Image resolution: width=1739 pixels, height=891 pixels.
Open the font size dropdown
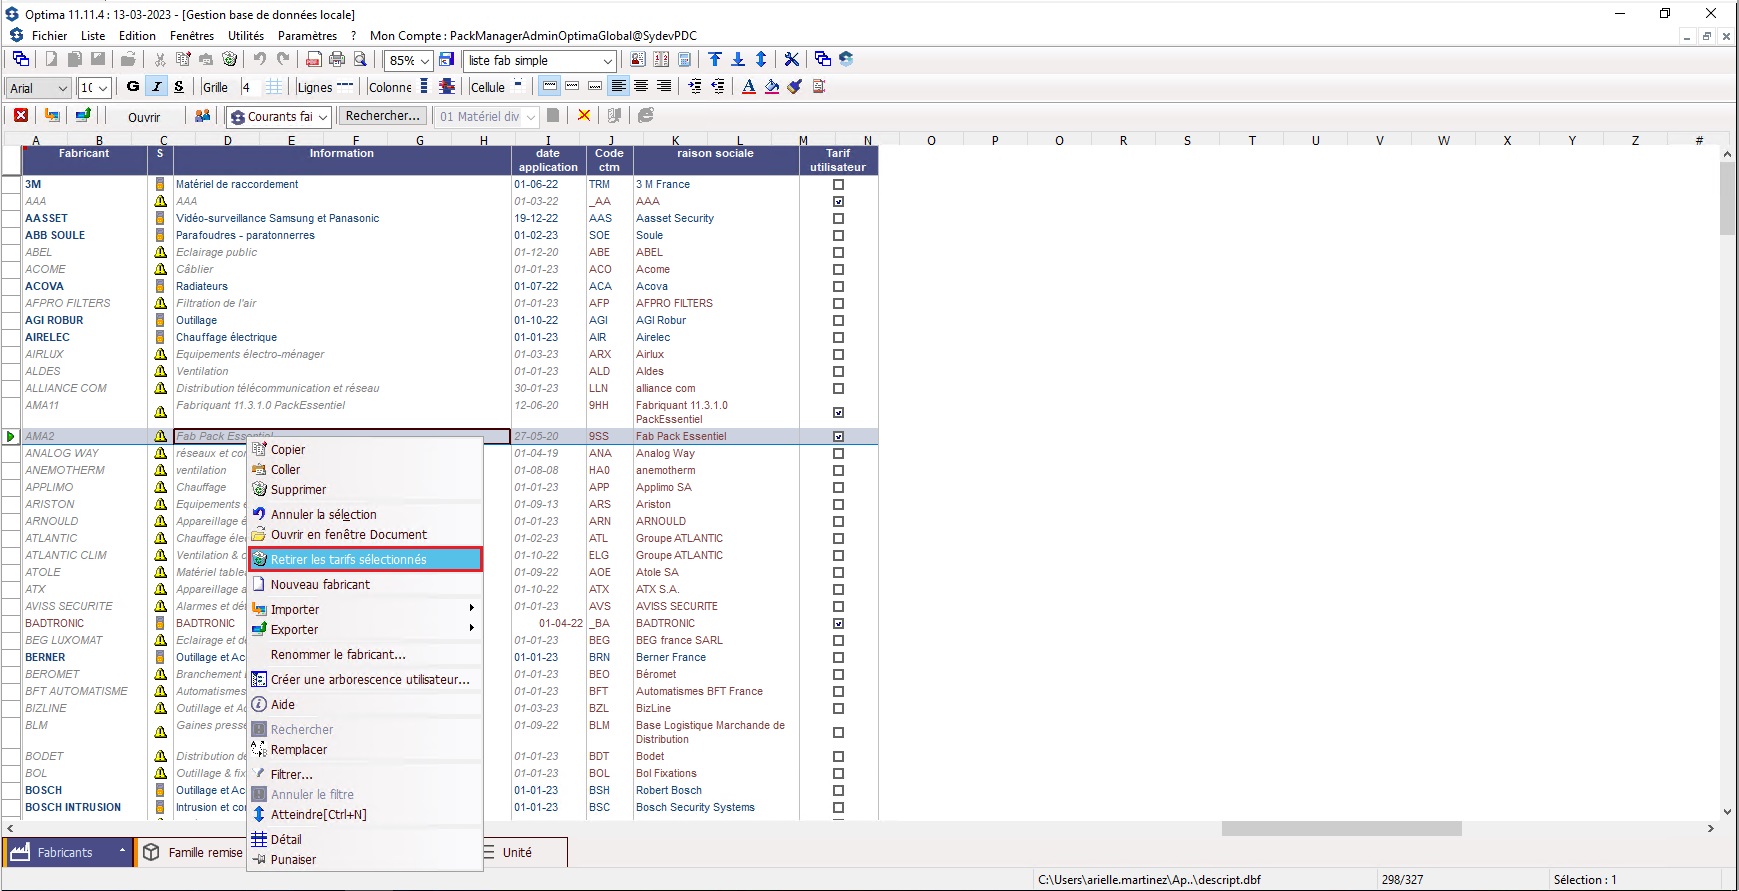click(103, 88)
